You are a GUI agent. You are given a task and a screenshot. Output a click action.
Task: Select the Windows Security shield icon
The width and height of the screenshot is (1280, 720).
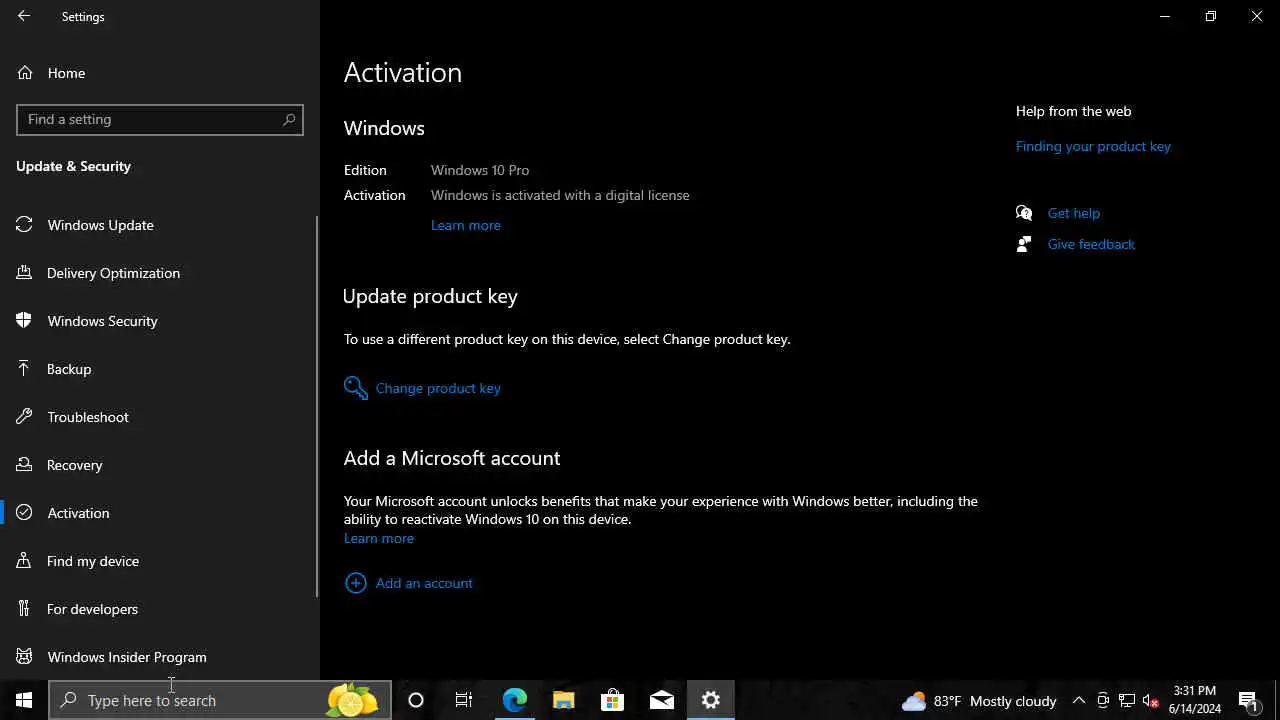coord(25,321)
